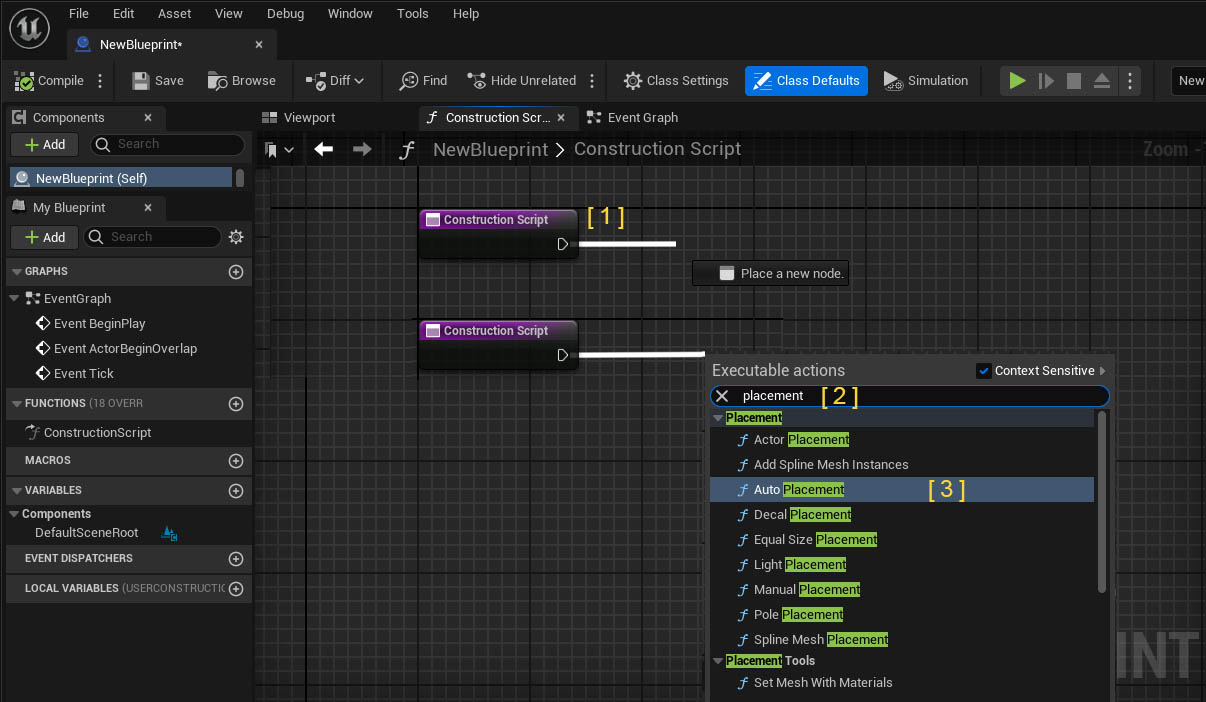The height and width of the screenshot is (702, 1206).
Task: Add a new graph with plus icon
Action: coord(236,271)
